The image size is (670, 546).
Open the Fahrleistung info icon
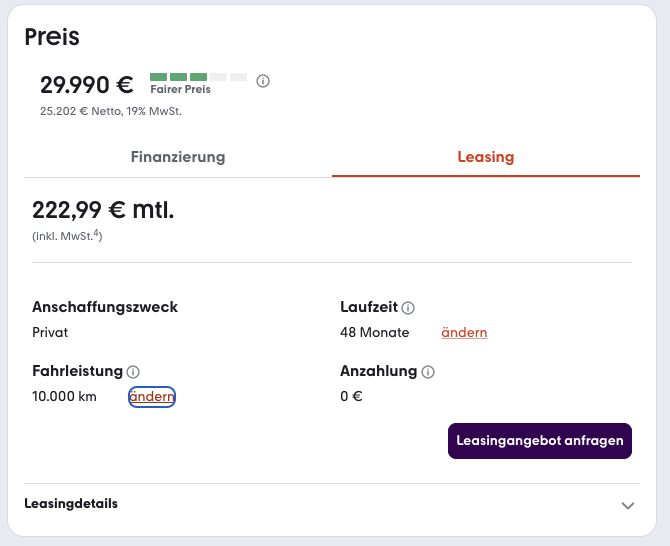coord(133,372)
